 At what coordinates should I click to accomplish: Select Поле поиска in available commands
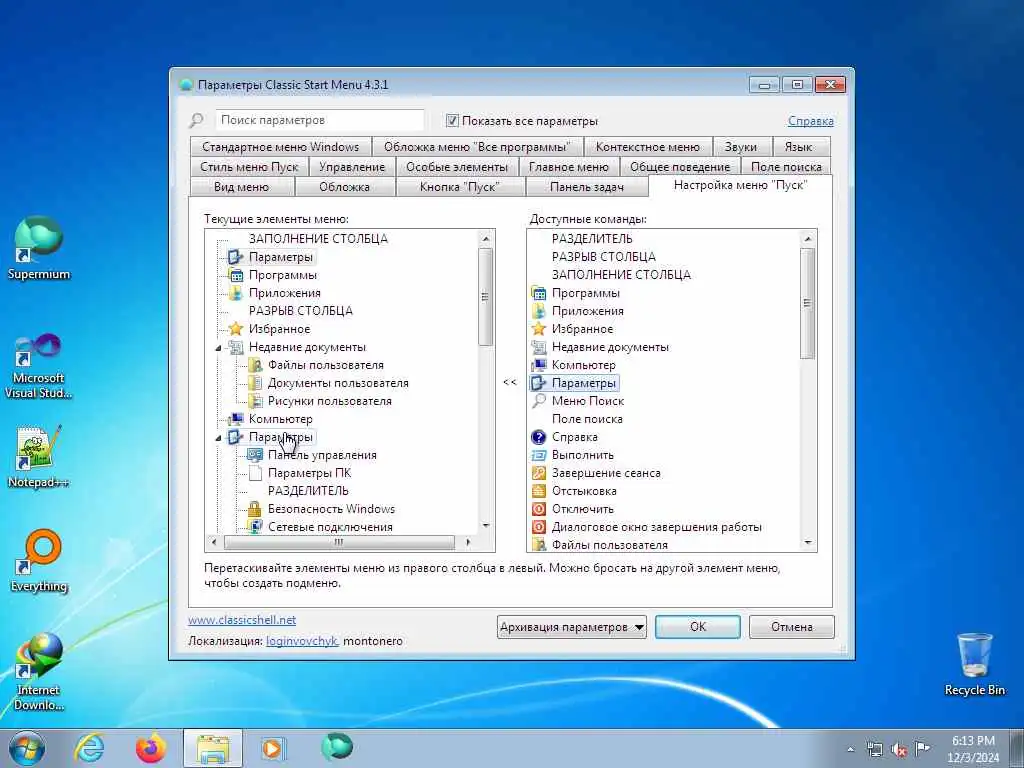click(587, 419)
